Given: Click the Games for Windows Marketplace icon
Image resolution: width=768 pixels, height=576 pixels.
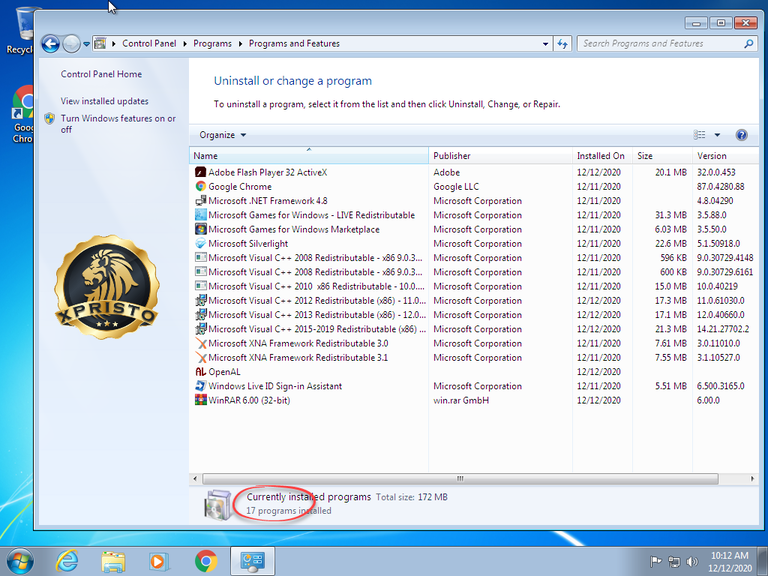Looking at the screenshot, I should (x=200, y=229).
